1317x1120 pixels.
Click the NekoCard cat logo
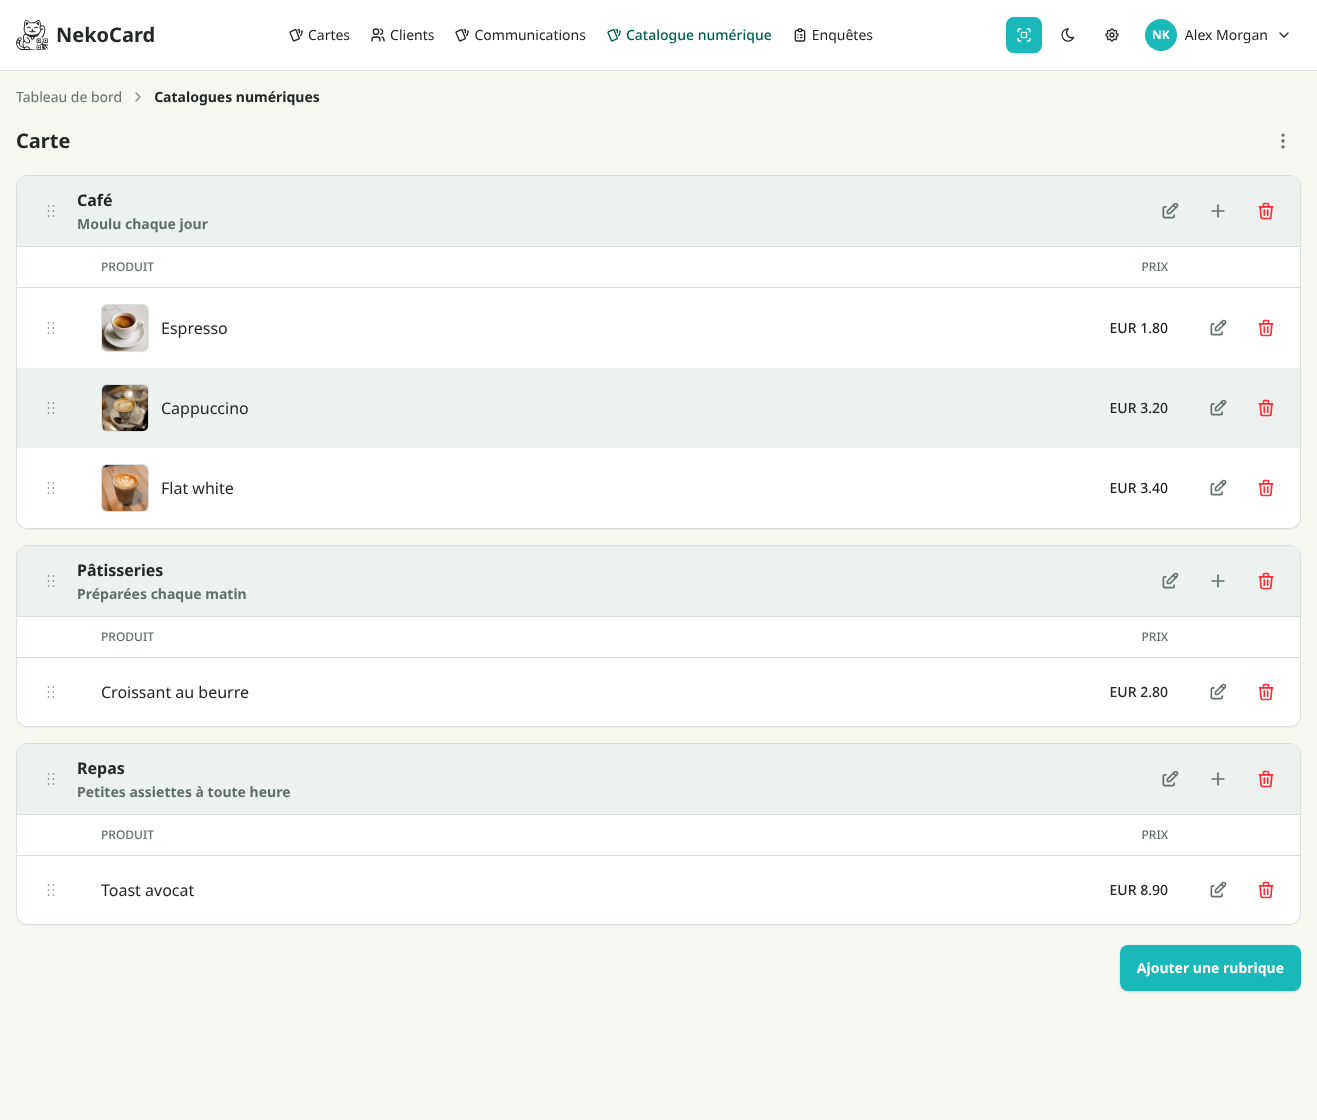click(x=32, y=35)
